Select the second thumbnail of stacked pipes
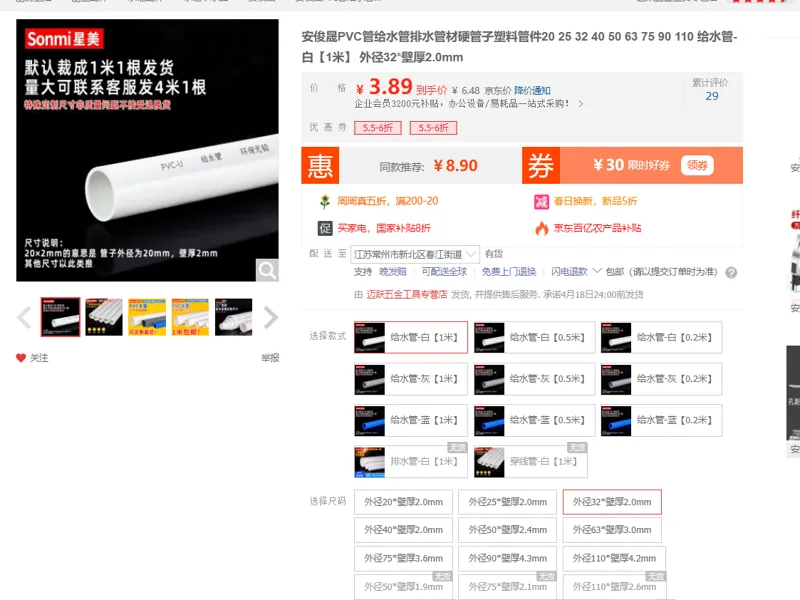The width and height of the screenshot is (800, 600). pyautogui.click(x=104, y=317)
